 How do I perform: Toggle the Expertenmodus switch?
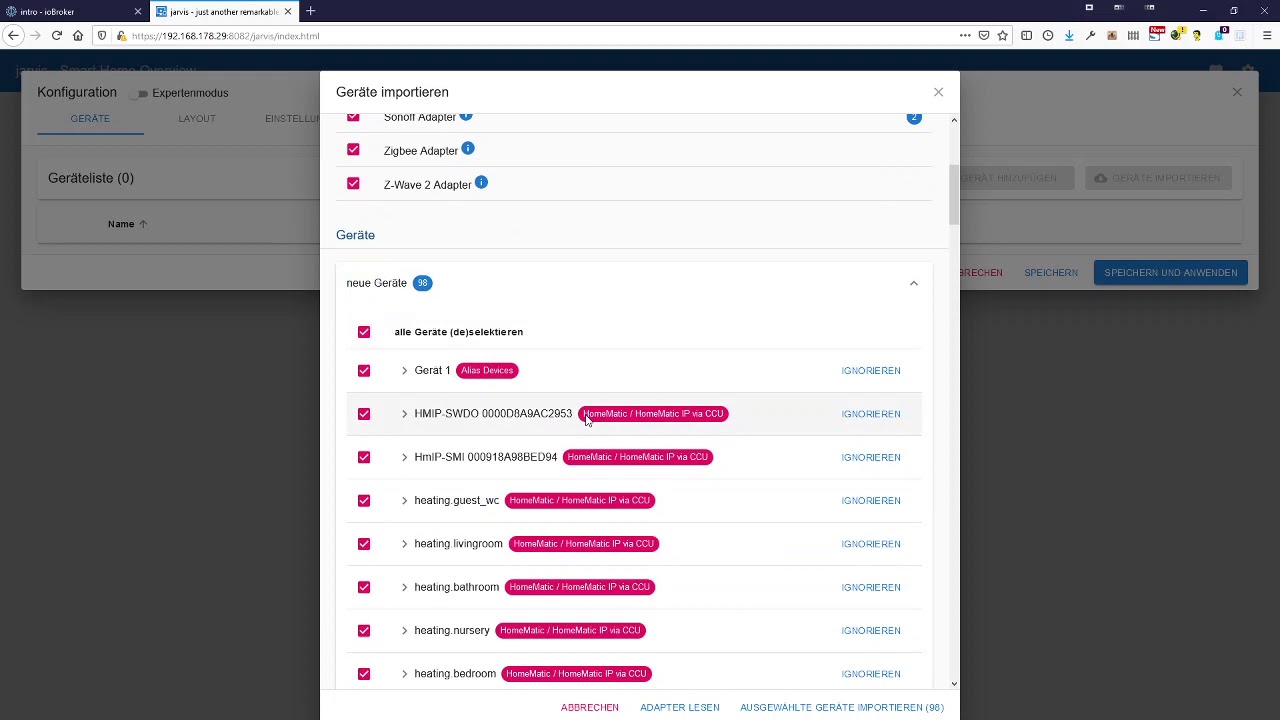click(140, 93)
